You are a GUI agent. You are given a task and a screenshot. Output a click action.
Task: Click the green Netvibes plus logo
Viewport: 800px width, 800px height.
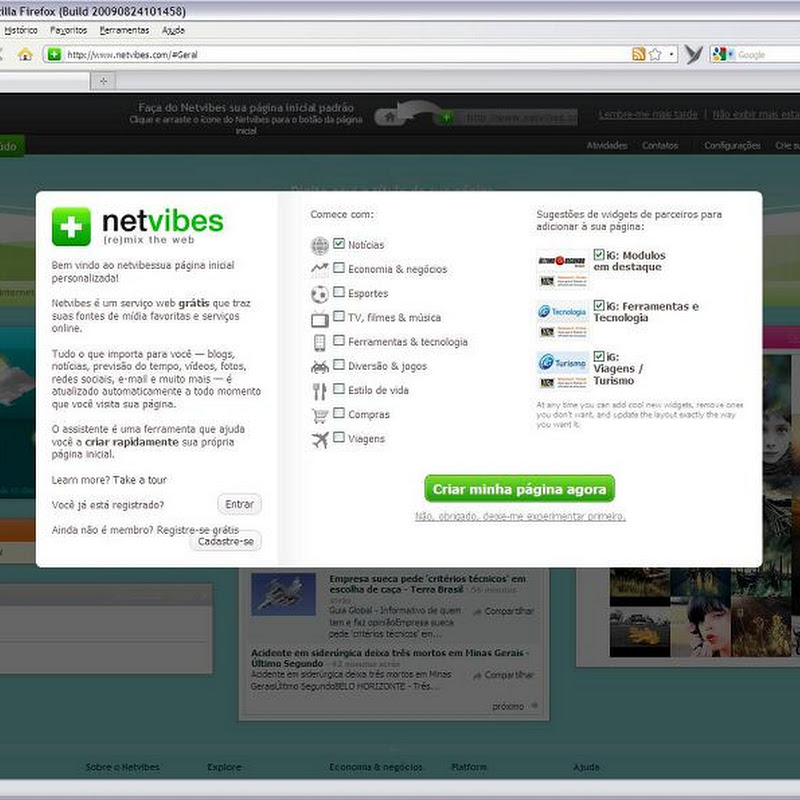pos(71,227)
